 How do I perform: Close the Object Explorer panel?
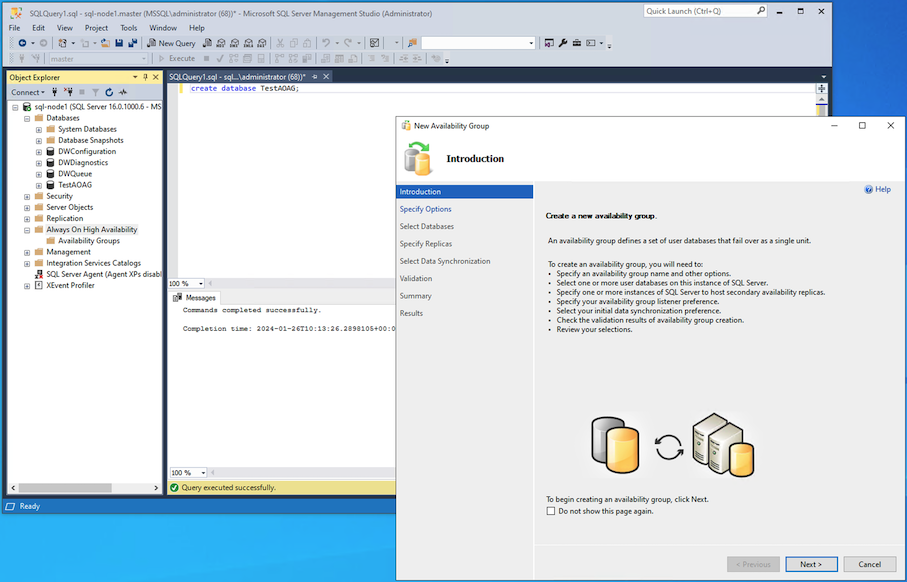156,77
